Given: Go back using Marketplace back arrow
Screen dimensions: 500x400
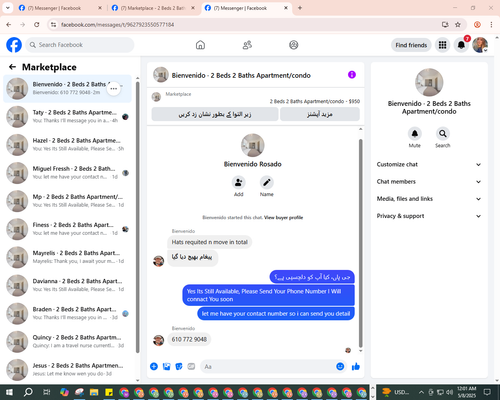Looking at the screenshot, I should point(12,67).
